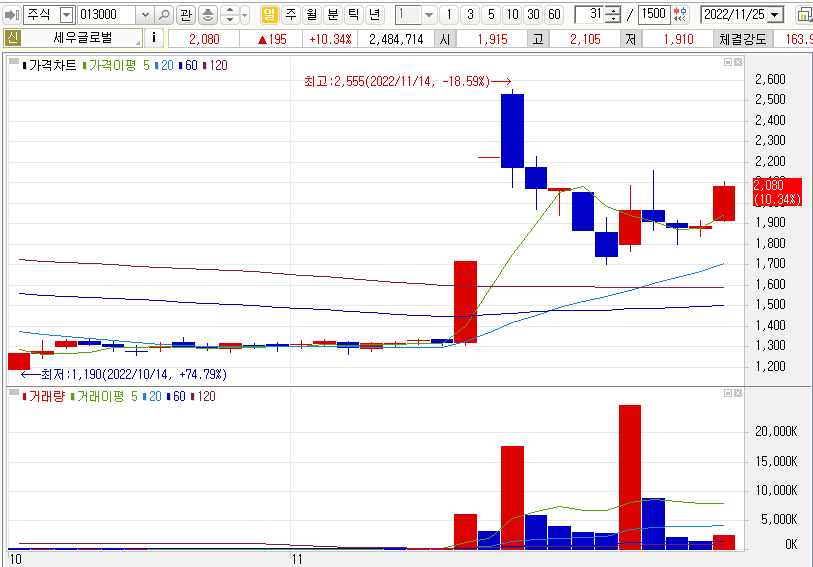Click the high price 2,105 value
The image size is (813, 567).
585,39
